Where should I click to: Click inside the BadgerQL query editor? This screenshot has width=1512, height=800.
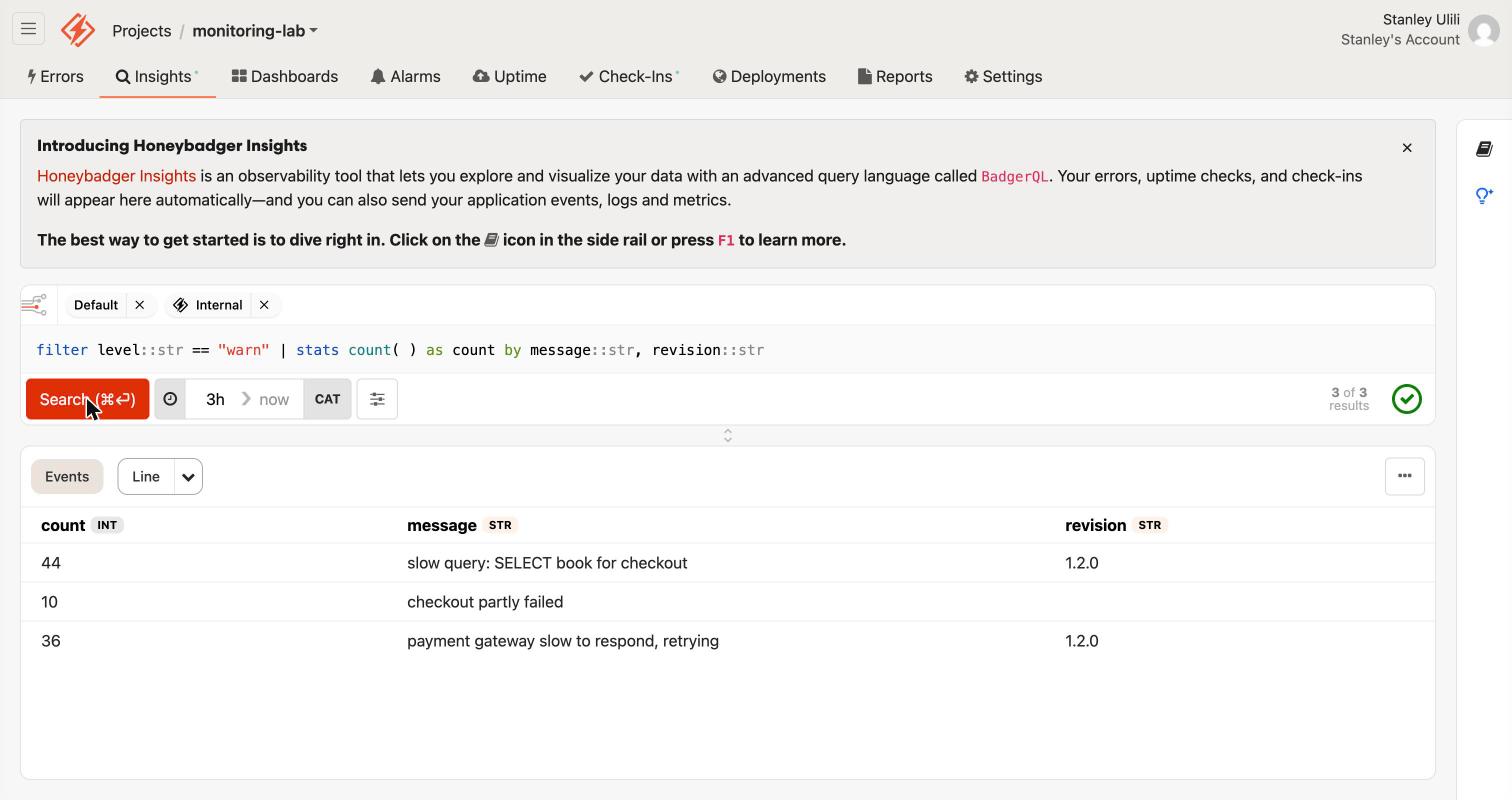tap(728, 350)
